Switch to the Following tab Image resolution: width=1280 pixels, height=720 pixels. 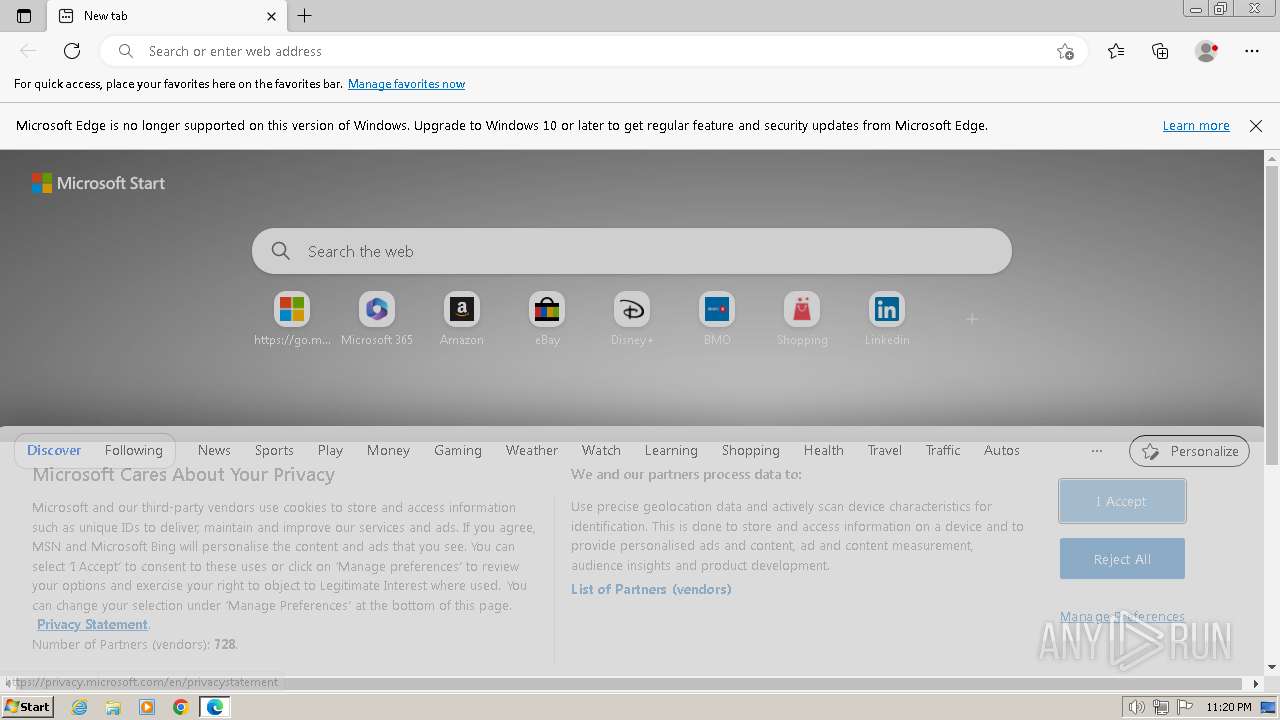click(x=133, y=450)
